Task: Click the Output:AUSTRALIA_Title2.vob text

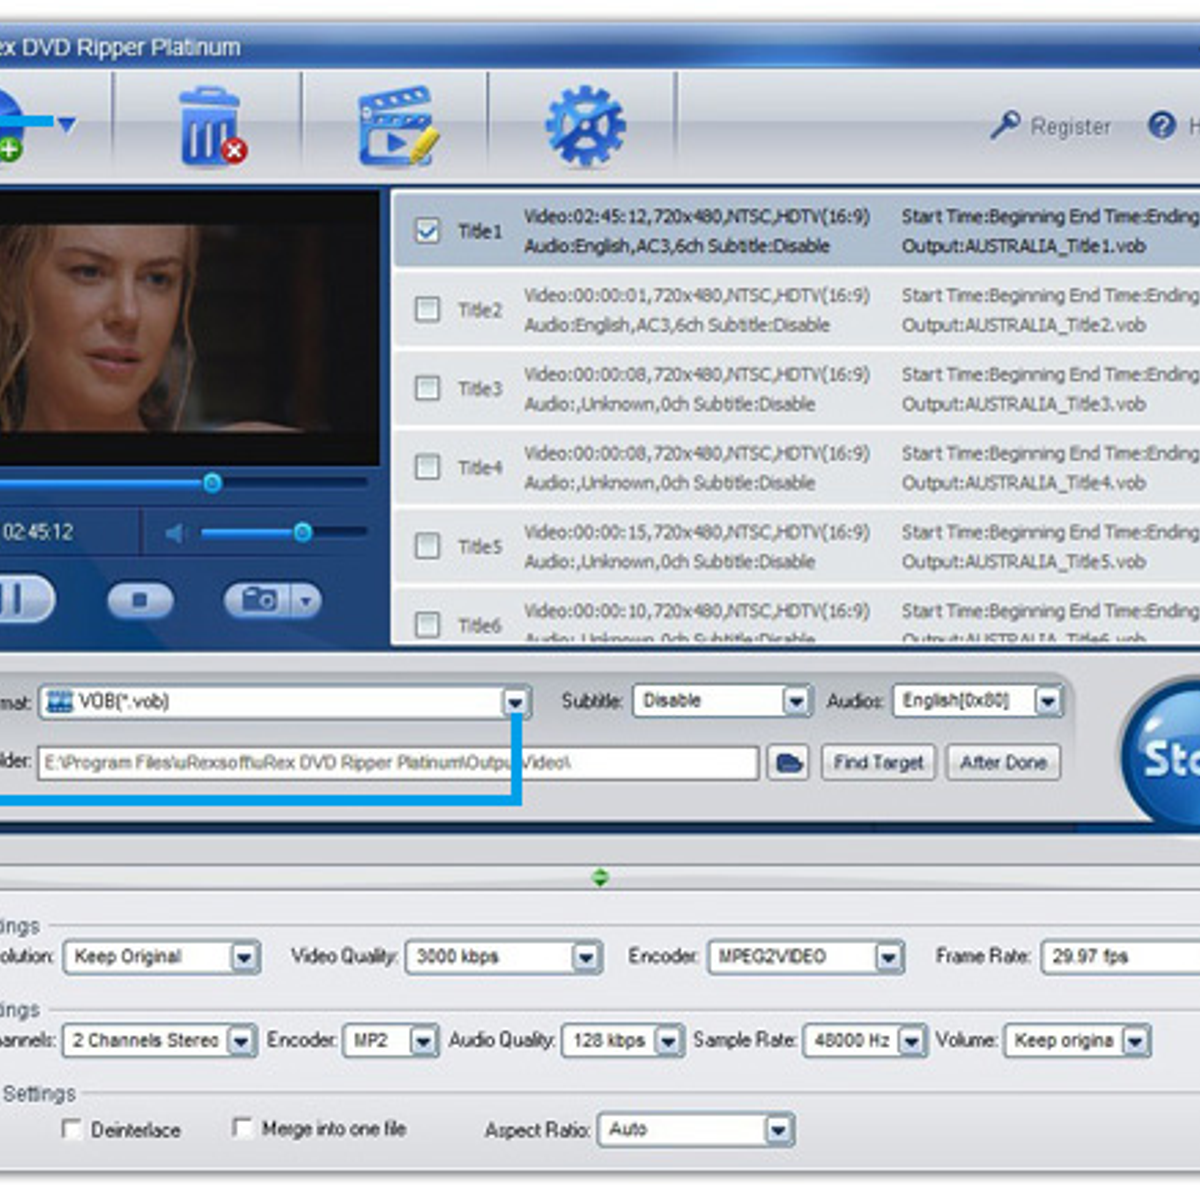Action: [x=1024, y=325]
